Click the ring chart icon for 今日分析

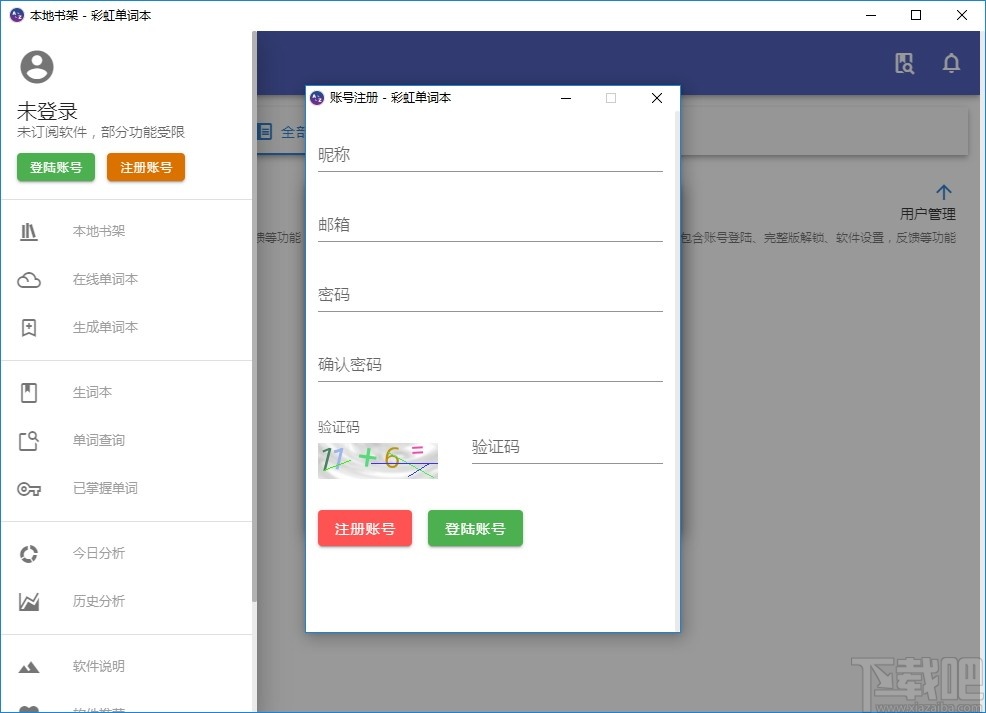tap(29, 554)
